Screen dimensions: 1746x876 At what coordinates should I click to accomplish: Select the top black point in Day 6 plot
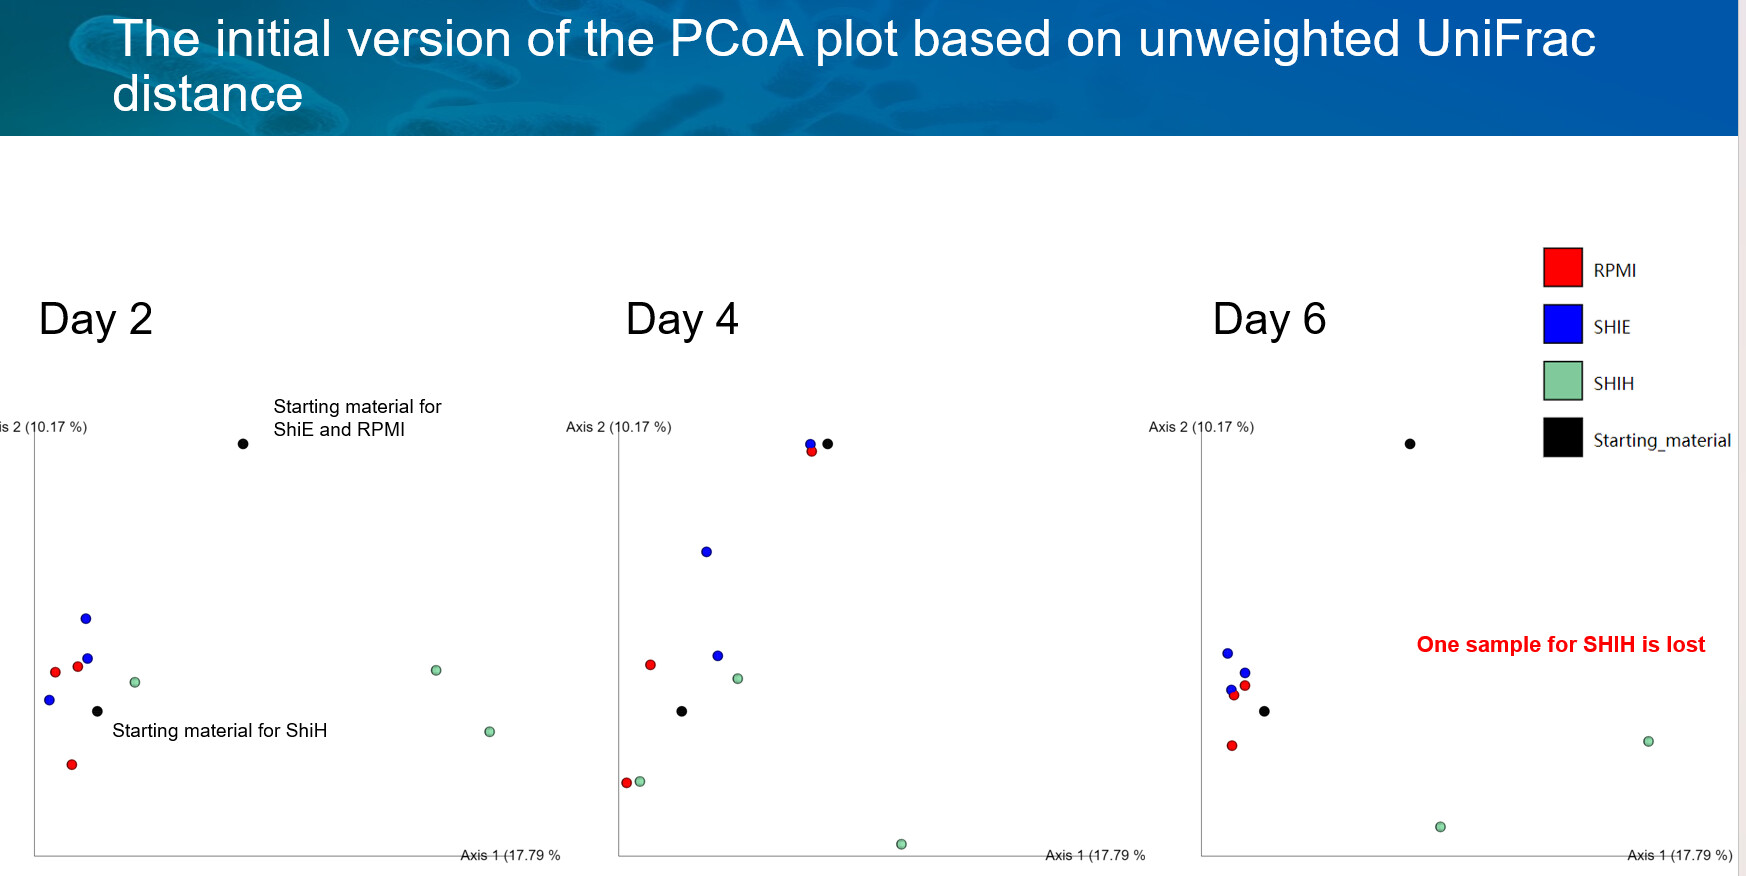tap(1410, 444)
